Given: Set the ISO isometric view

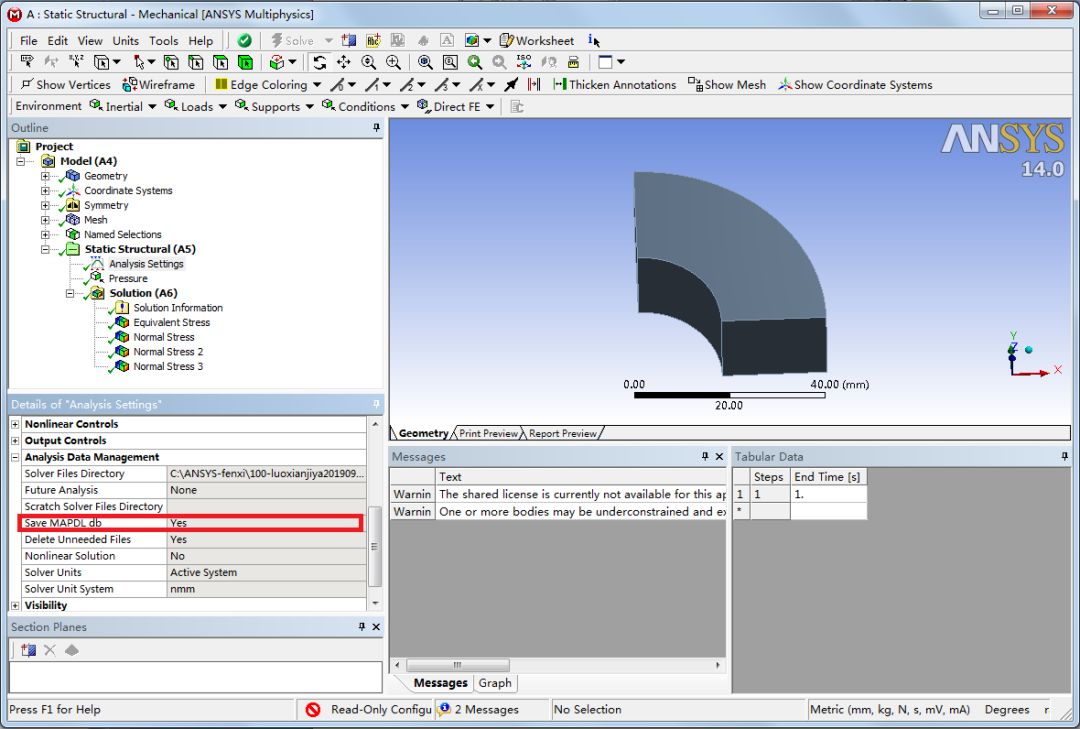Looking at the screenshot, I should 524,63.
